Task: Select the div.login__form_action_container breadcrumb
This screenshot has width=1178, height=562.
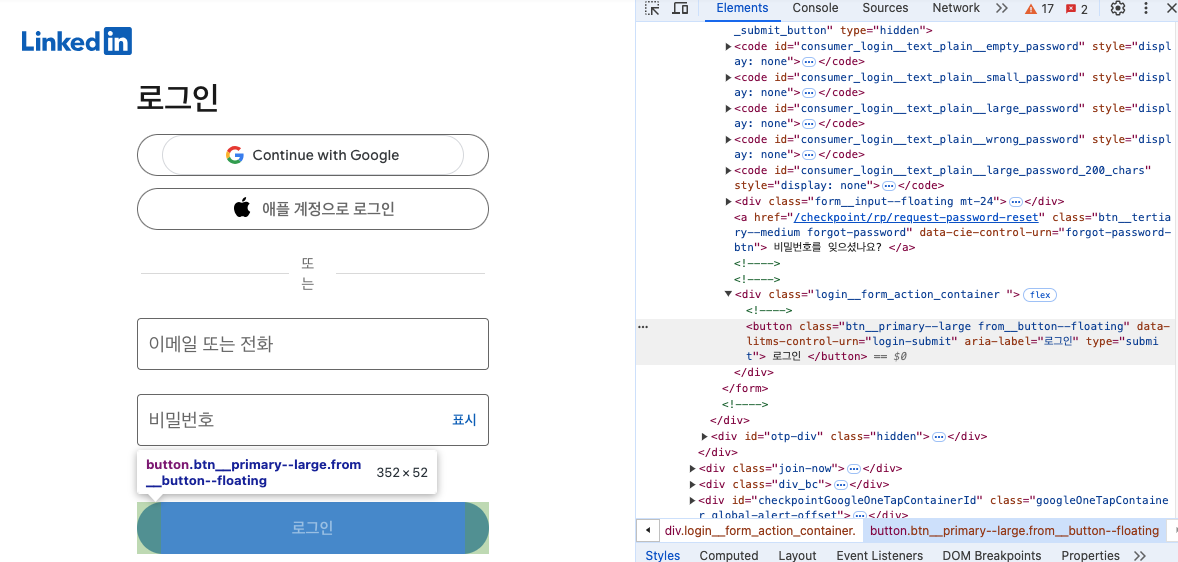Action: [760, 530]
